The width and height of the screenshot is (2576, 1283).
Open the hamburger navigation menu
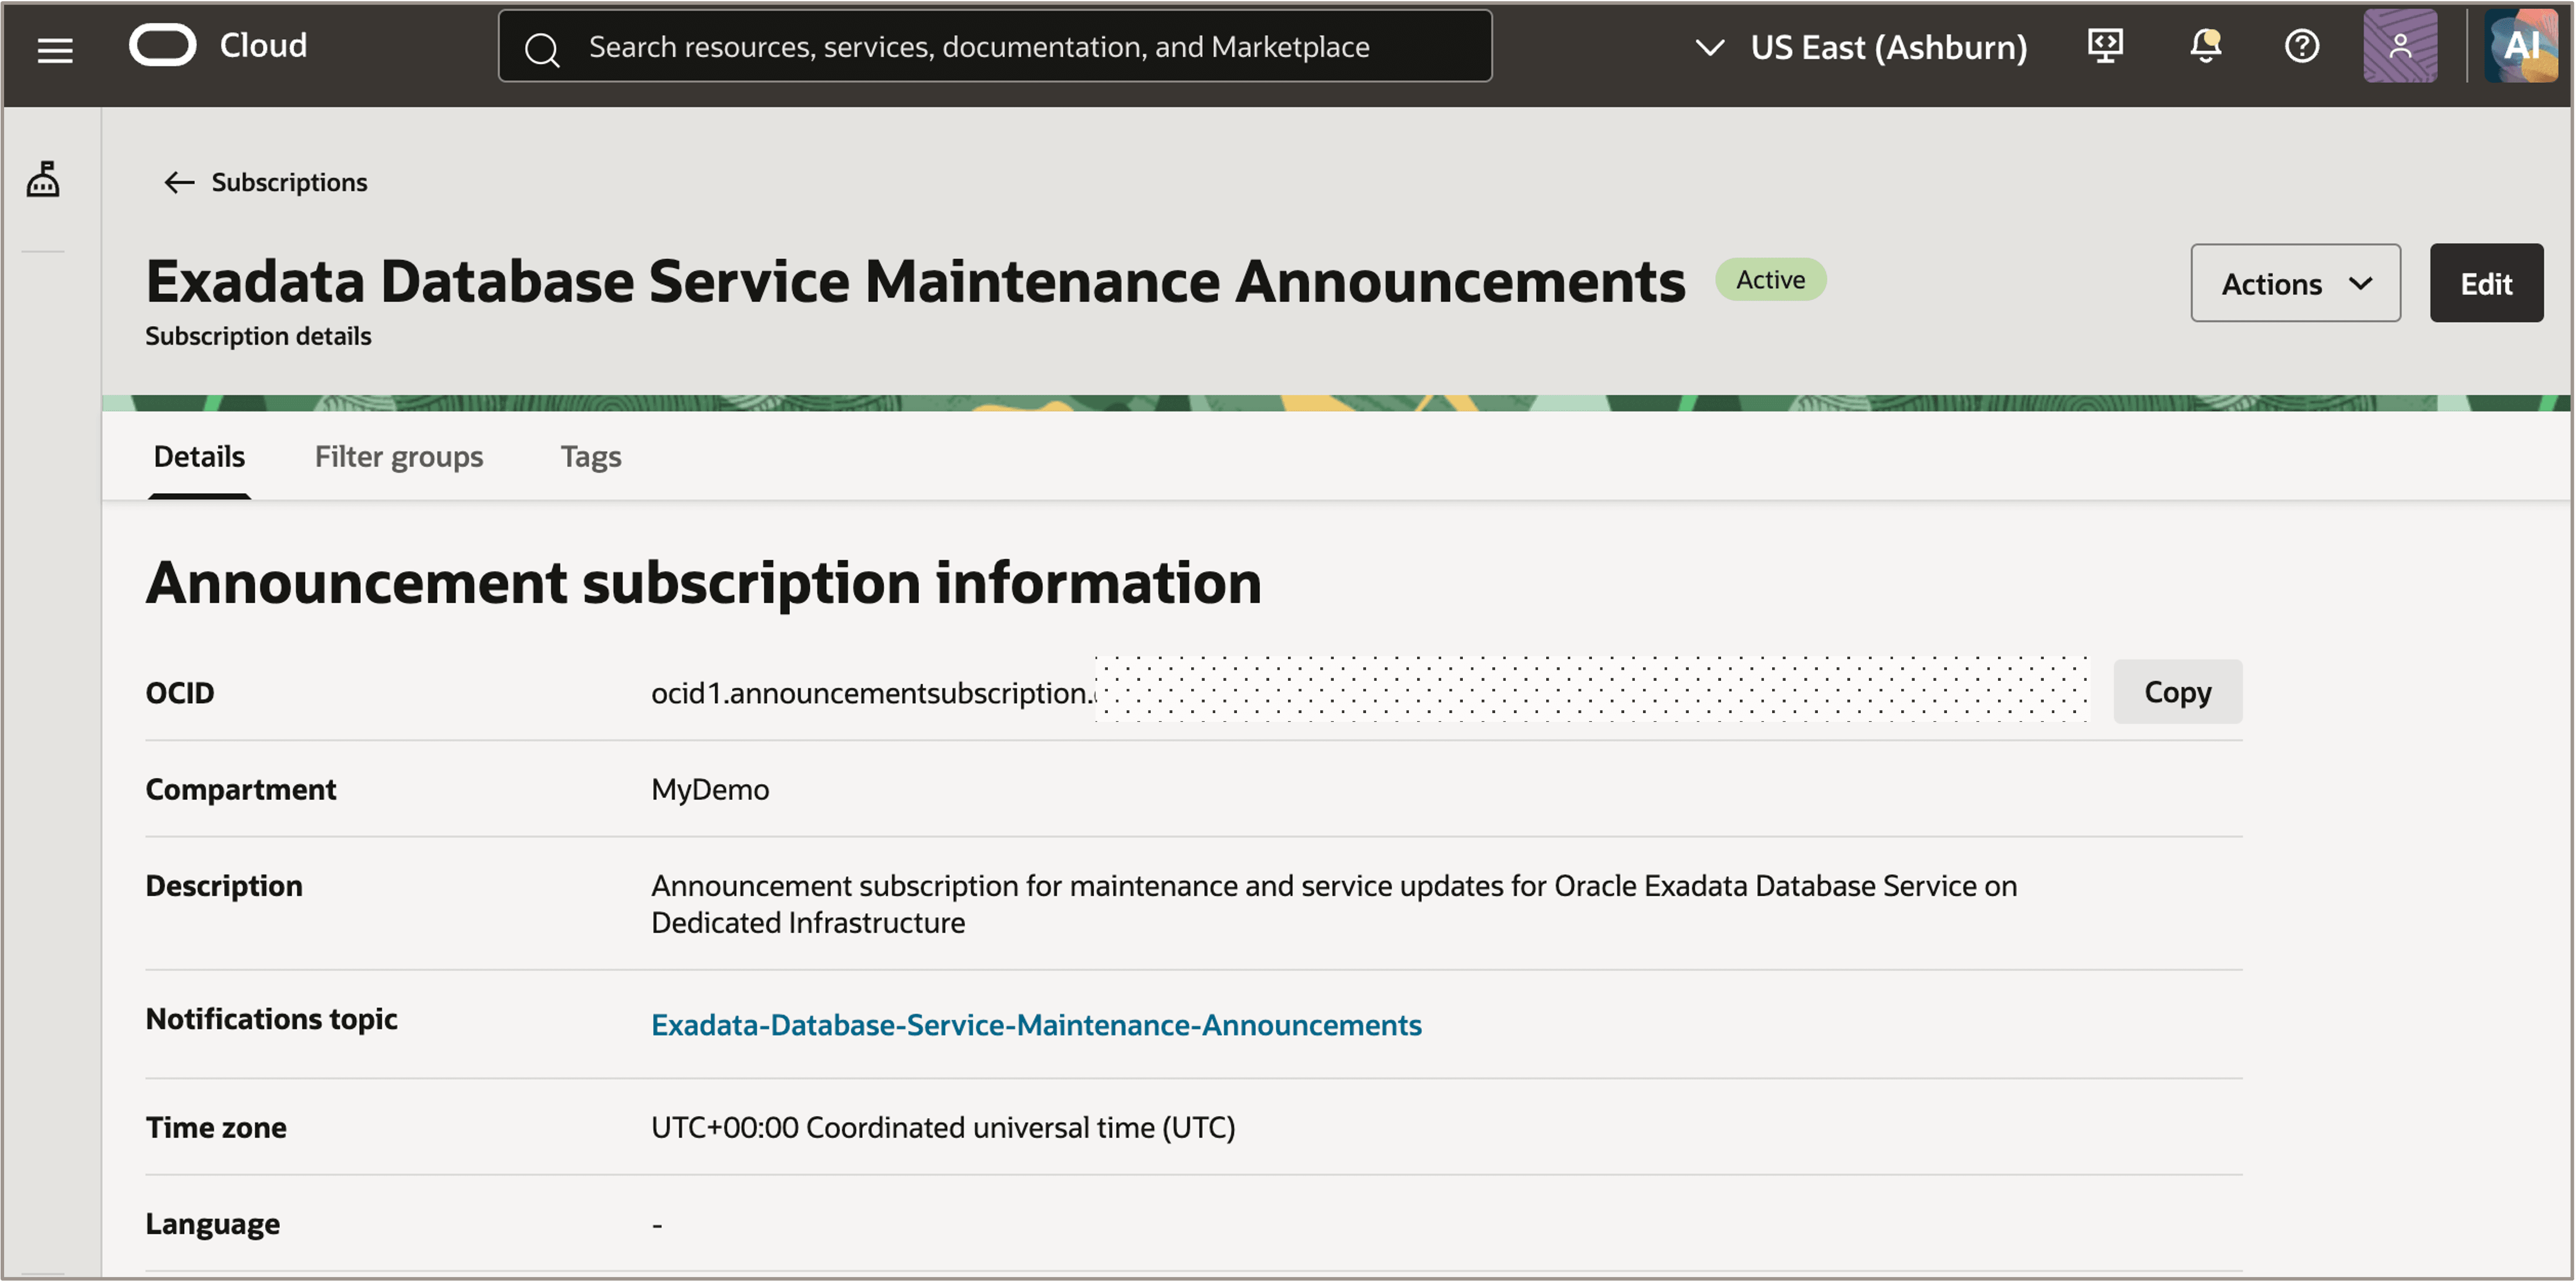coord(55,49)
